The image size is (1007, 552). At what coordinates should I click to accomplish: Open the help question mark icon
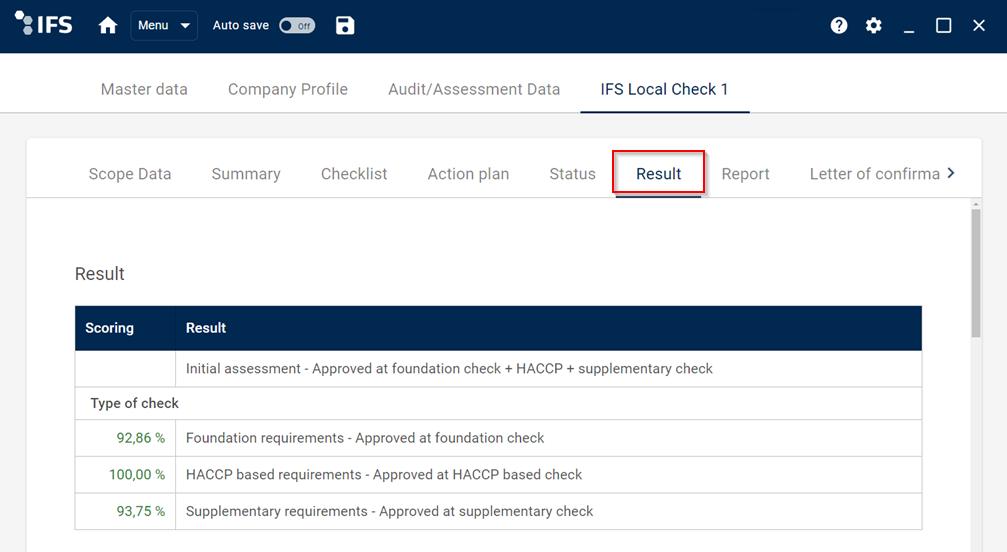(x=839, y=26)
